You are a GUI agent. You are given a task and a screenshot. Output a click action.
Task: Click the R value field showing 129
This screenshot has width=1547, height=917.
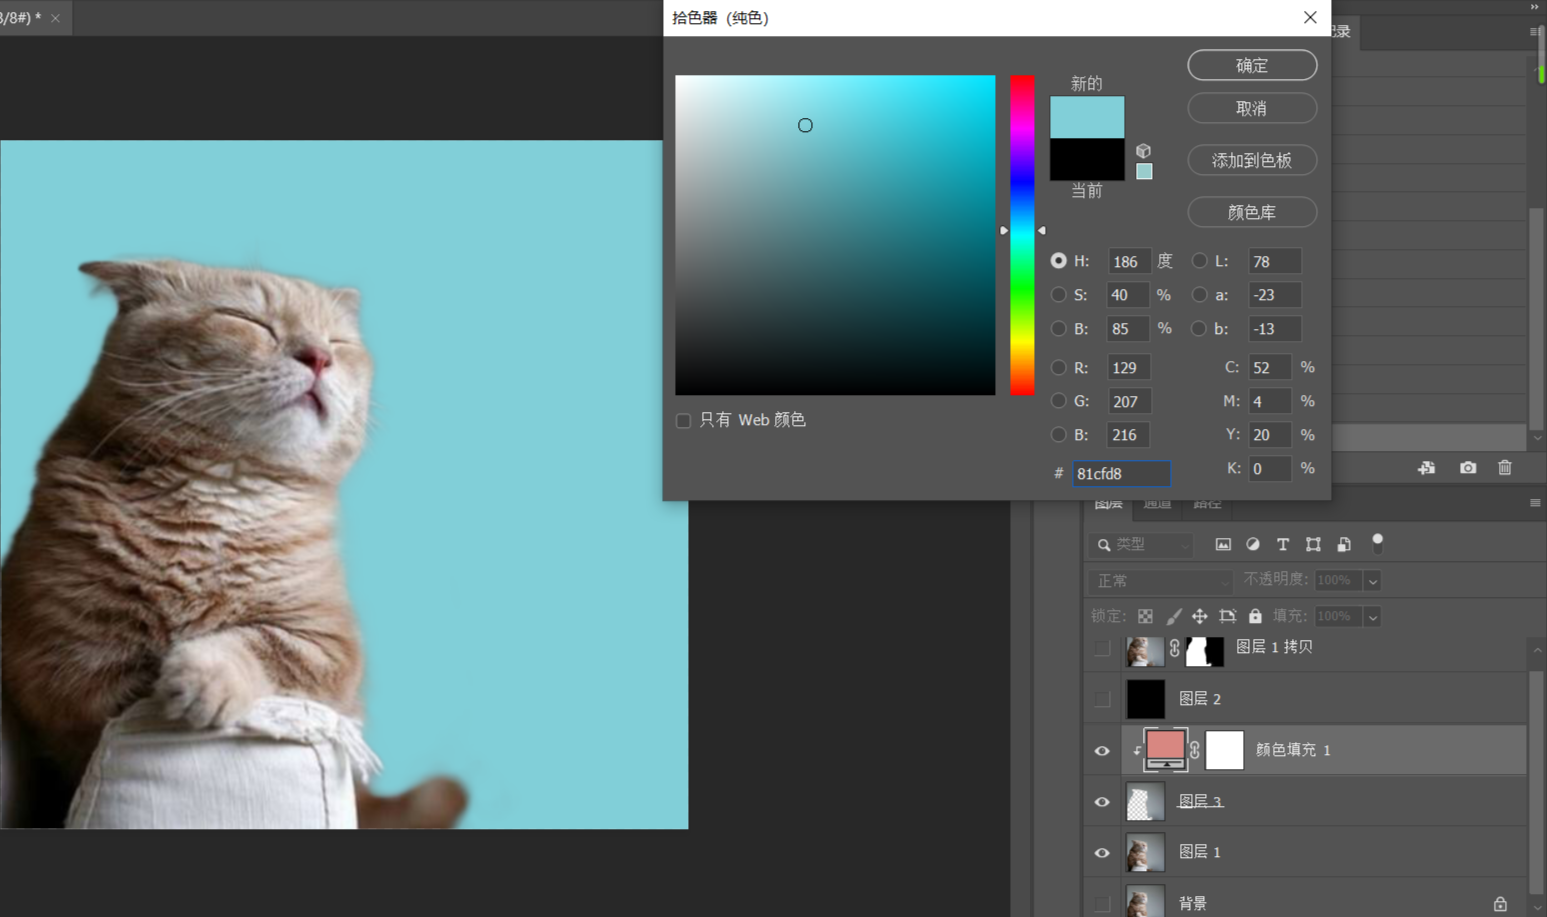[x=1129, y=367]
